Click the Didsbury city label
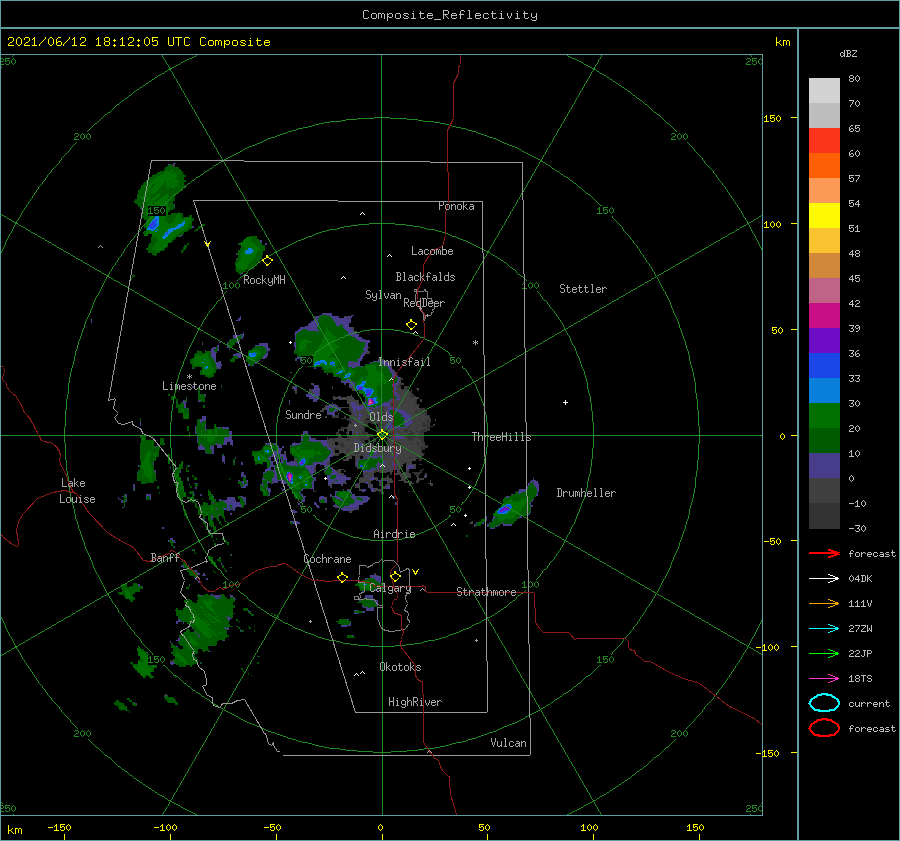The image size is (900, 841). click(x=377, y=448)
